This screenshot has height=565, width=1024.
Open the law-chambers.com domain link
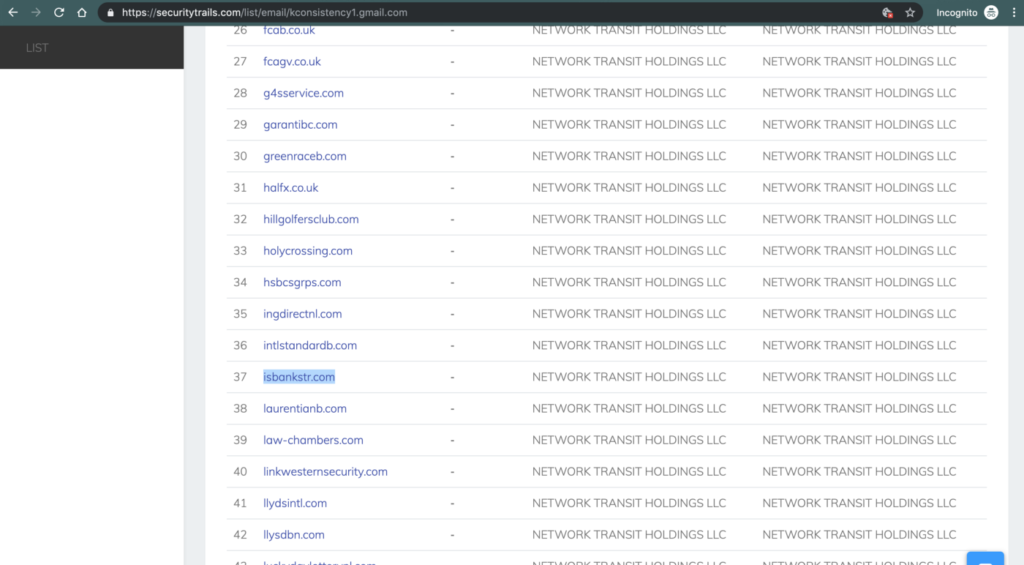point(313,440)
